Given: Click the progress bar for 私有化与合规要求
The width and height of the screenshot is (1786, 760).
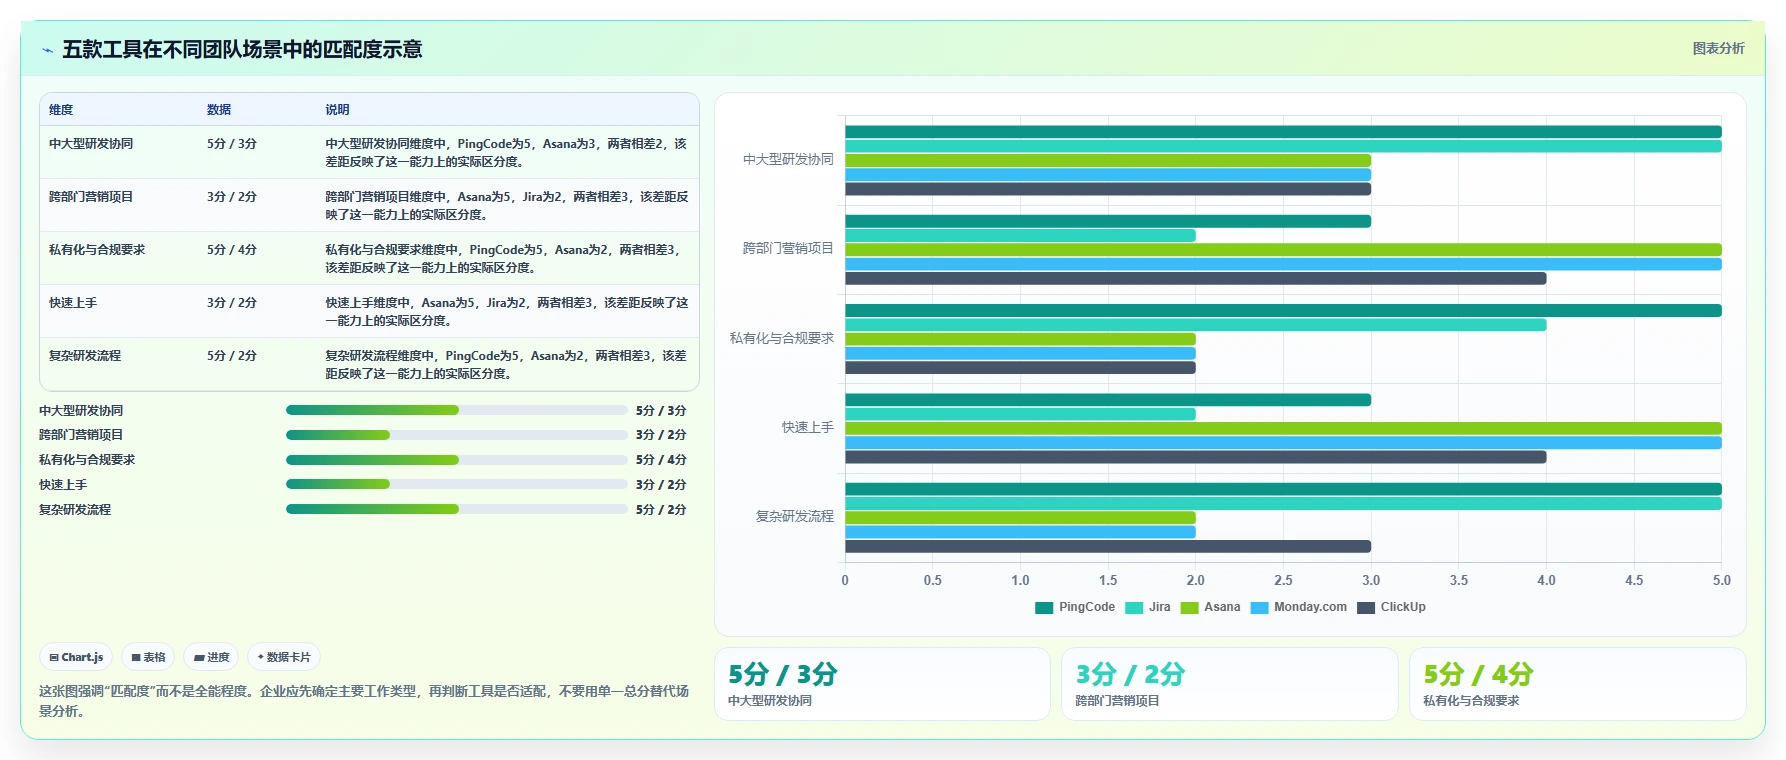Looking at the screenshot, I should point(456,460).
